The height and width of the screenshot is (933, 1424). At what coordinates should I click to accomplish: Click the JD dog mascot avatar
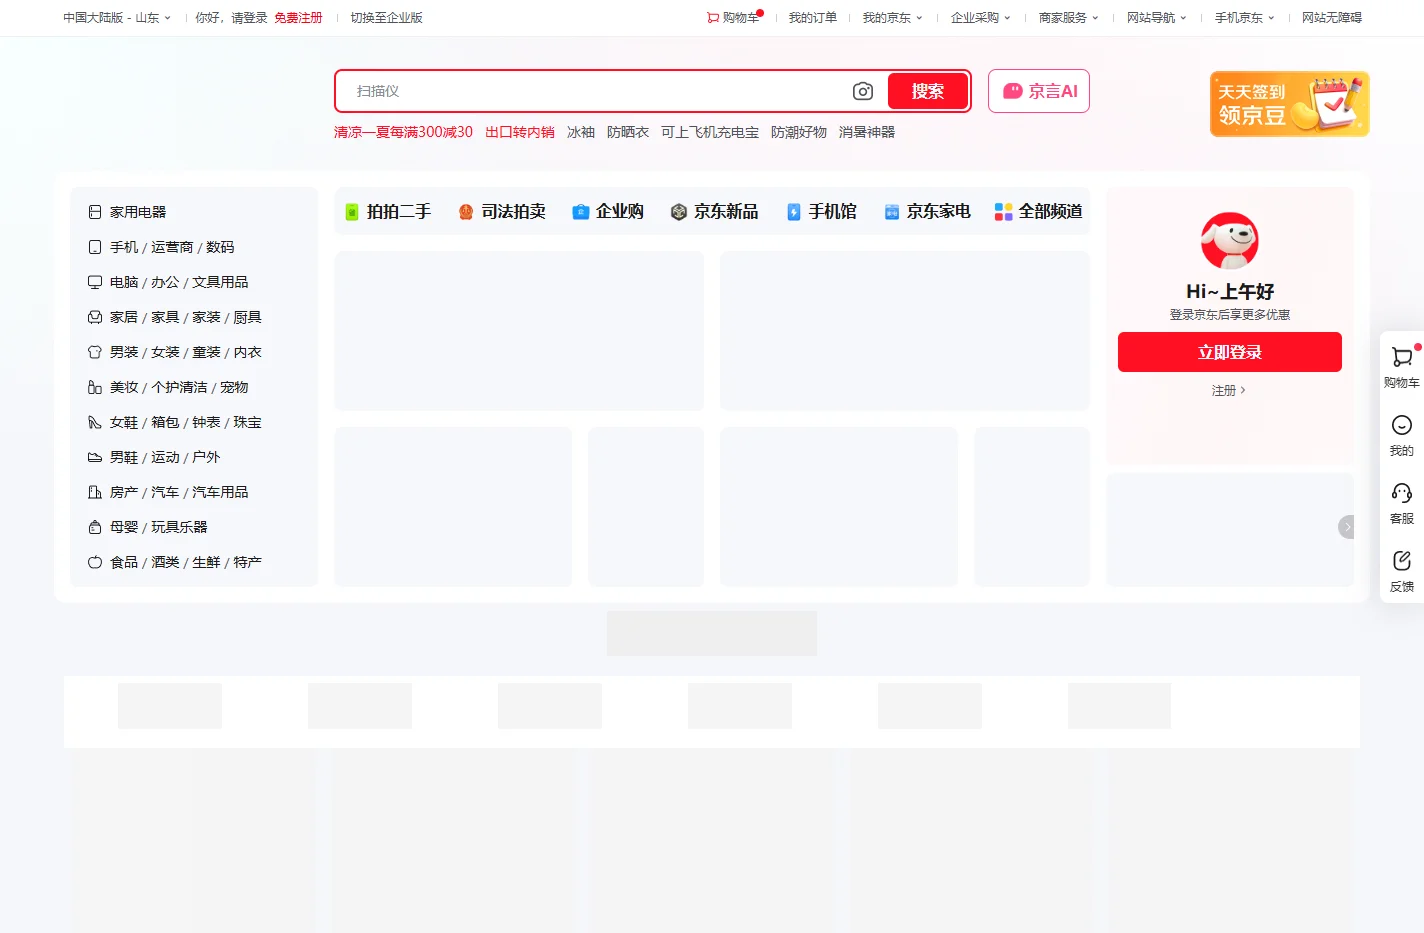coord(1230,241)
